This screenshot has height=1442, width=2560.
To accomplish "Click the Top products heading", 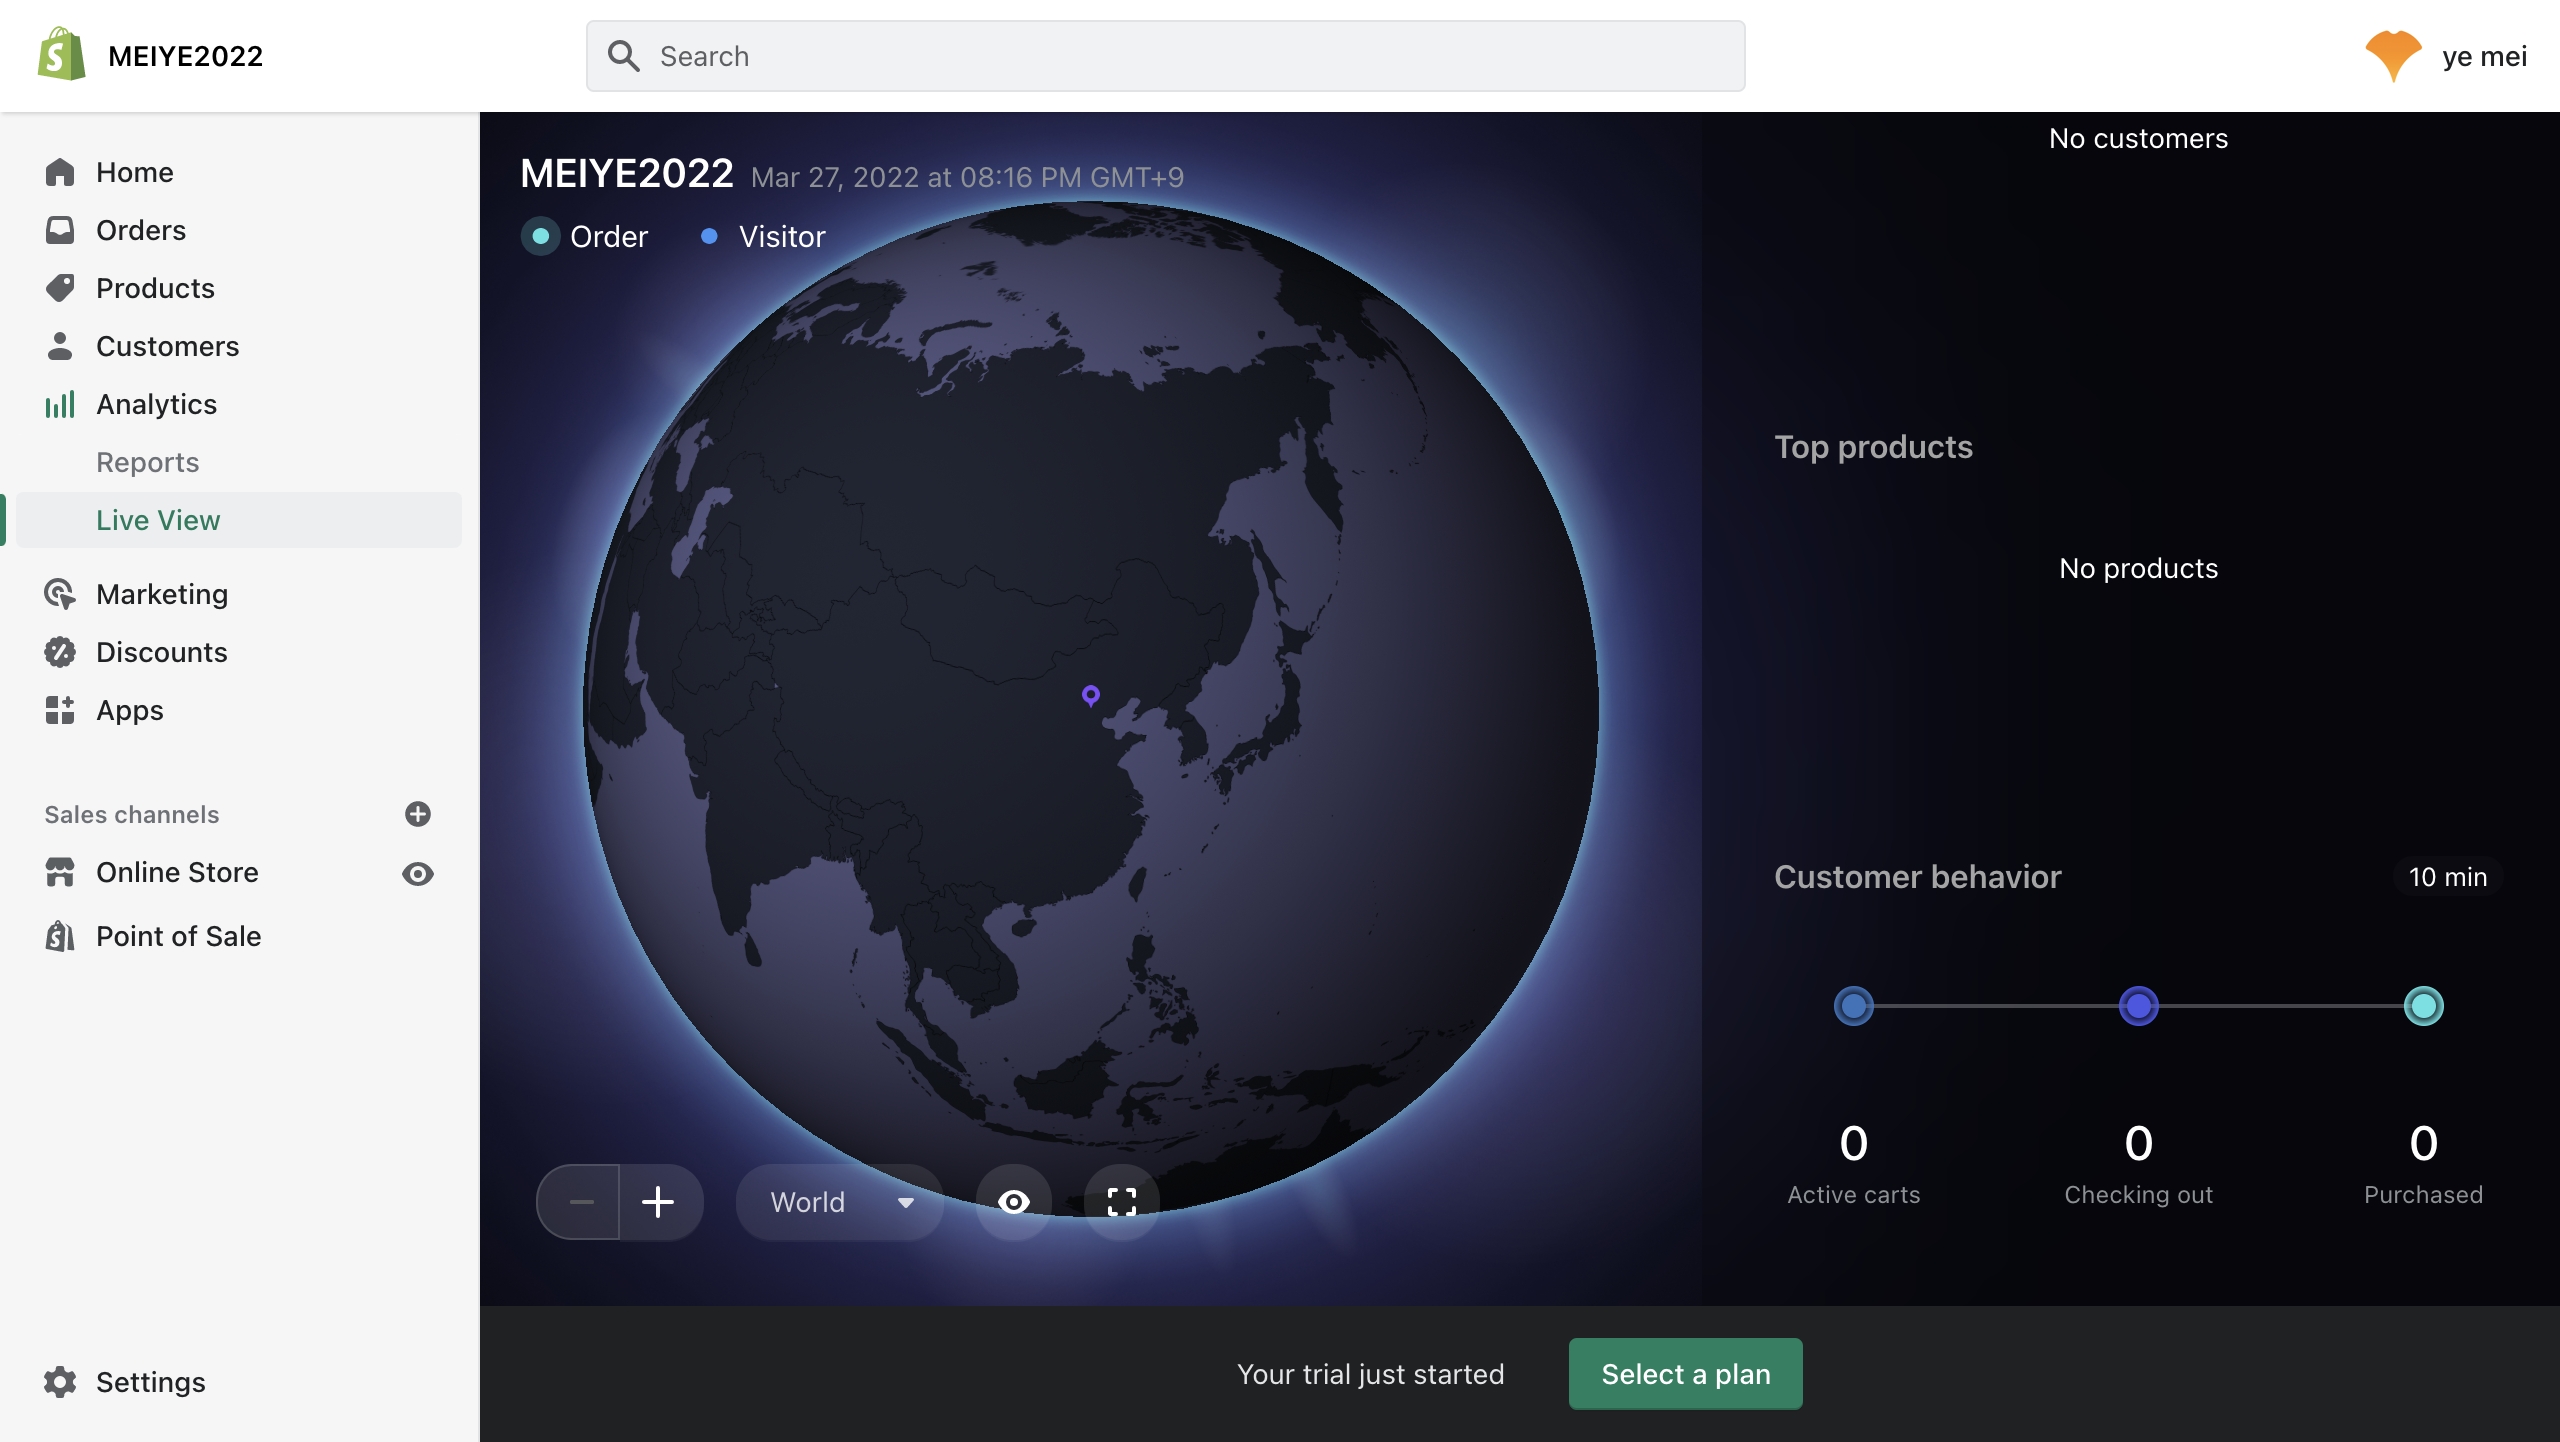I will 1874,447.
